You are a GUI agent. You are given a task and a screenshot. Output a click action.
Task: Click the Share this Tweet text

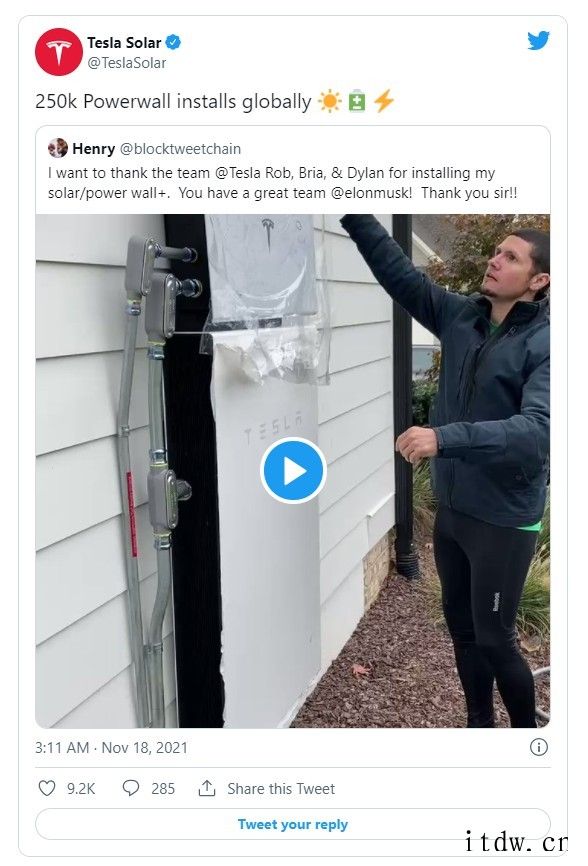pos(281,789)
